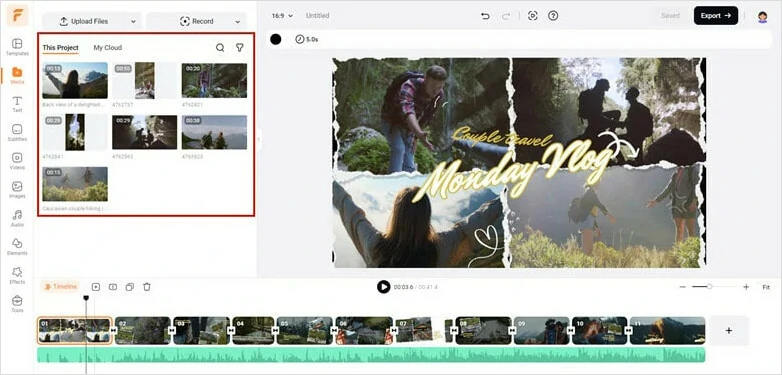Split the scene with the timeline split icon
Viewport: 782px width, 375px height.
[113, 287]
